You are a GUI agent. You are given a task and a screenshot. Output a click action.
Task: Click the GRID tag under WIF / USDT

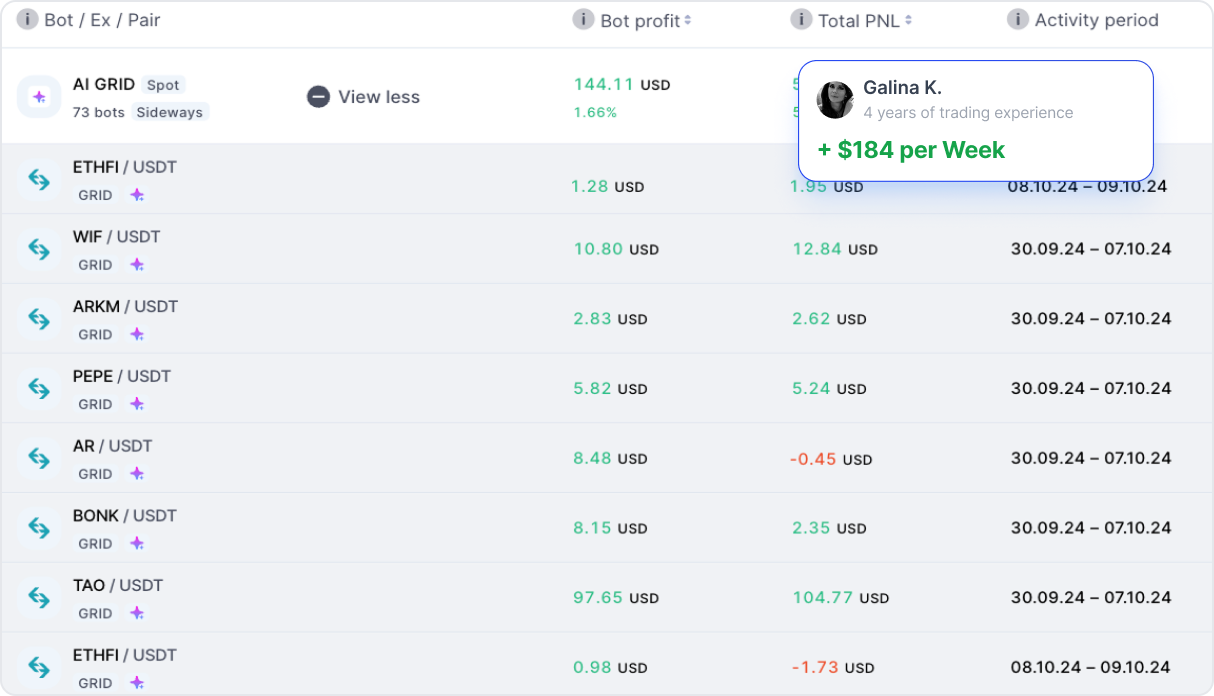95,265
